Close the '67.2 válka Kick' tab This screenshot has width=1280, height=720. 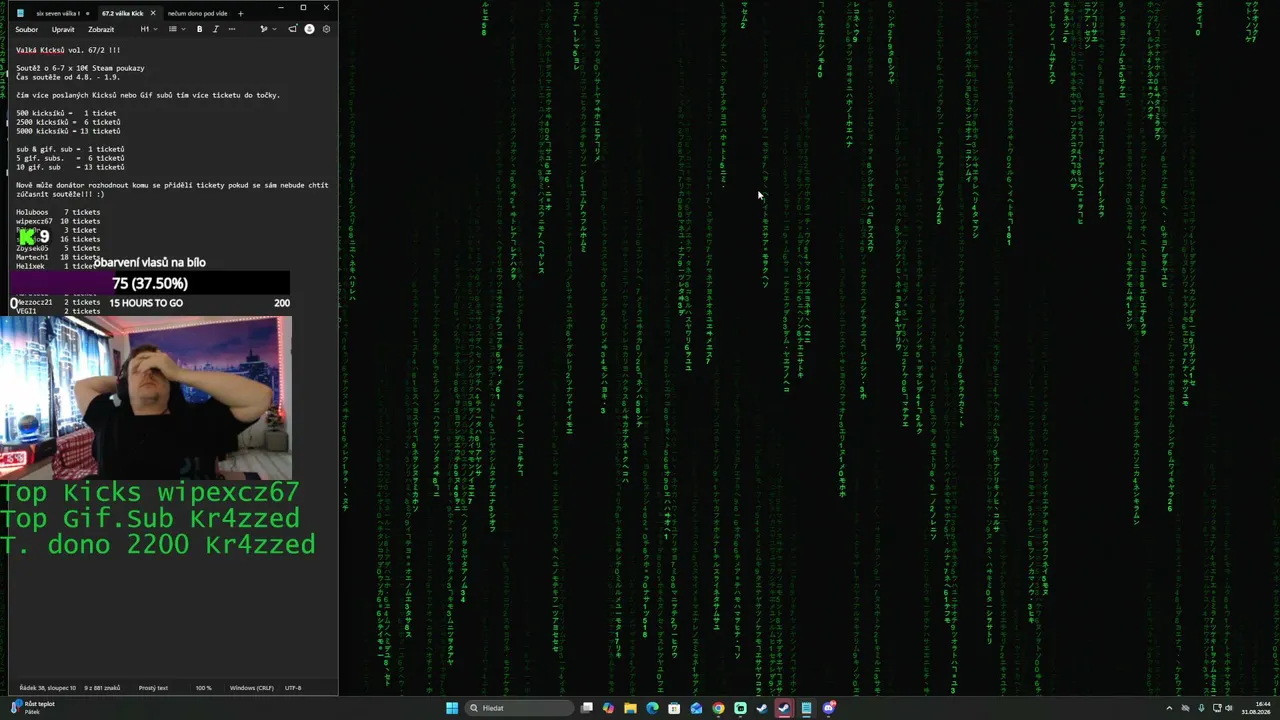click(x=153, y=13)
